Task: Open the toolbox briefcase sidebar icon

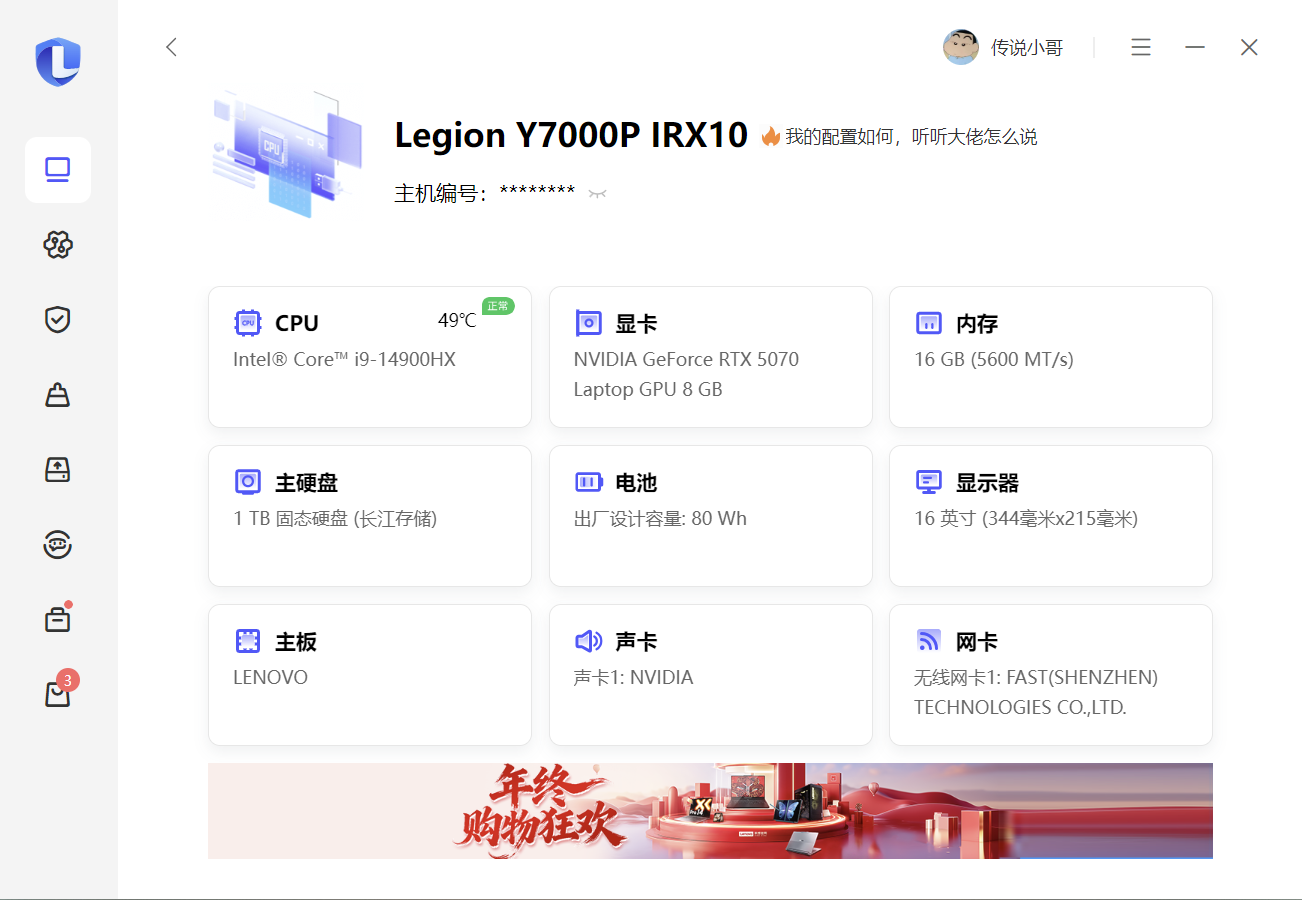Action: point(58,620)
